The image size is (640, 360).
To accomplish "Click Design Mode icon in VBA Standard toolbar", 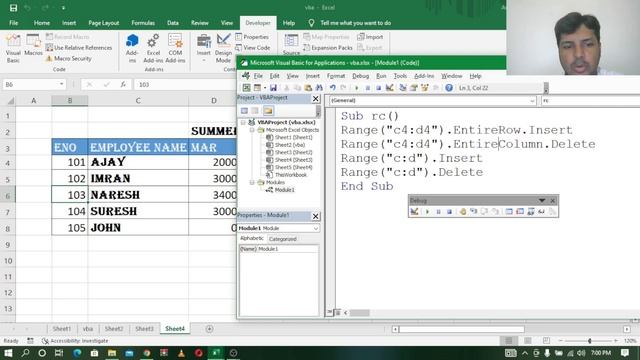I will click(x=389, y=88).
